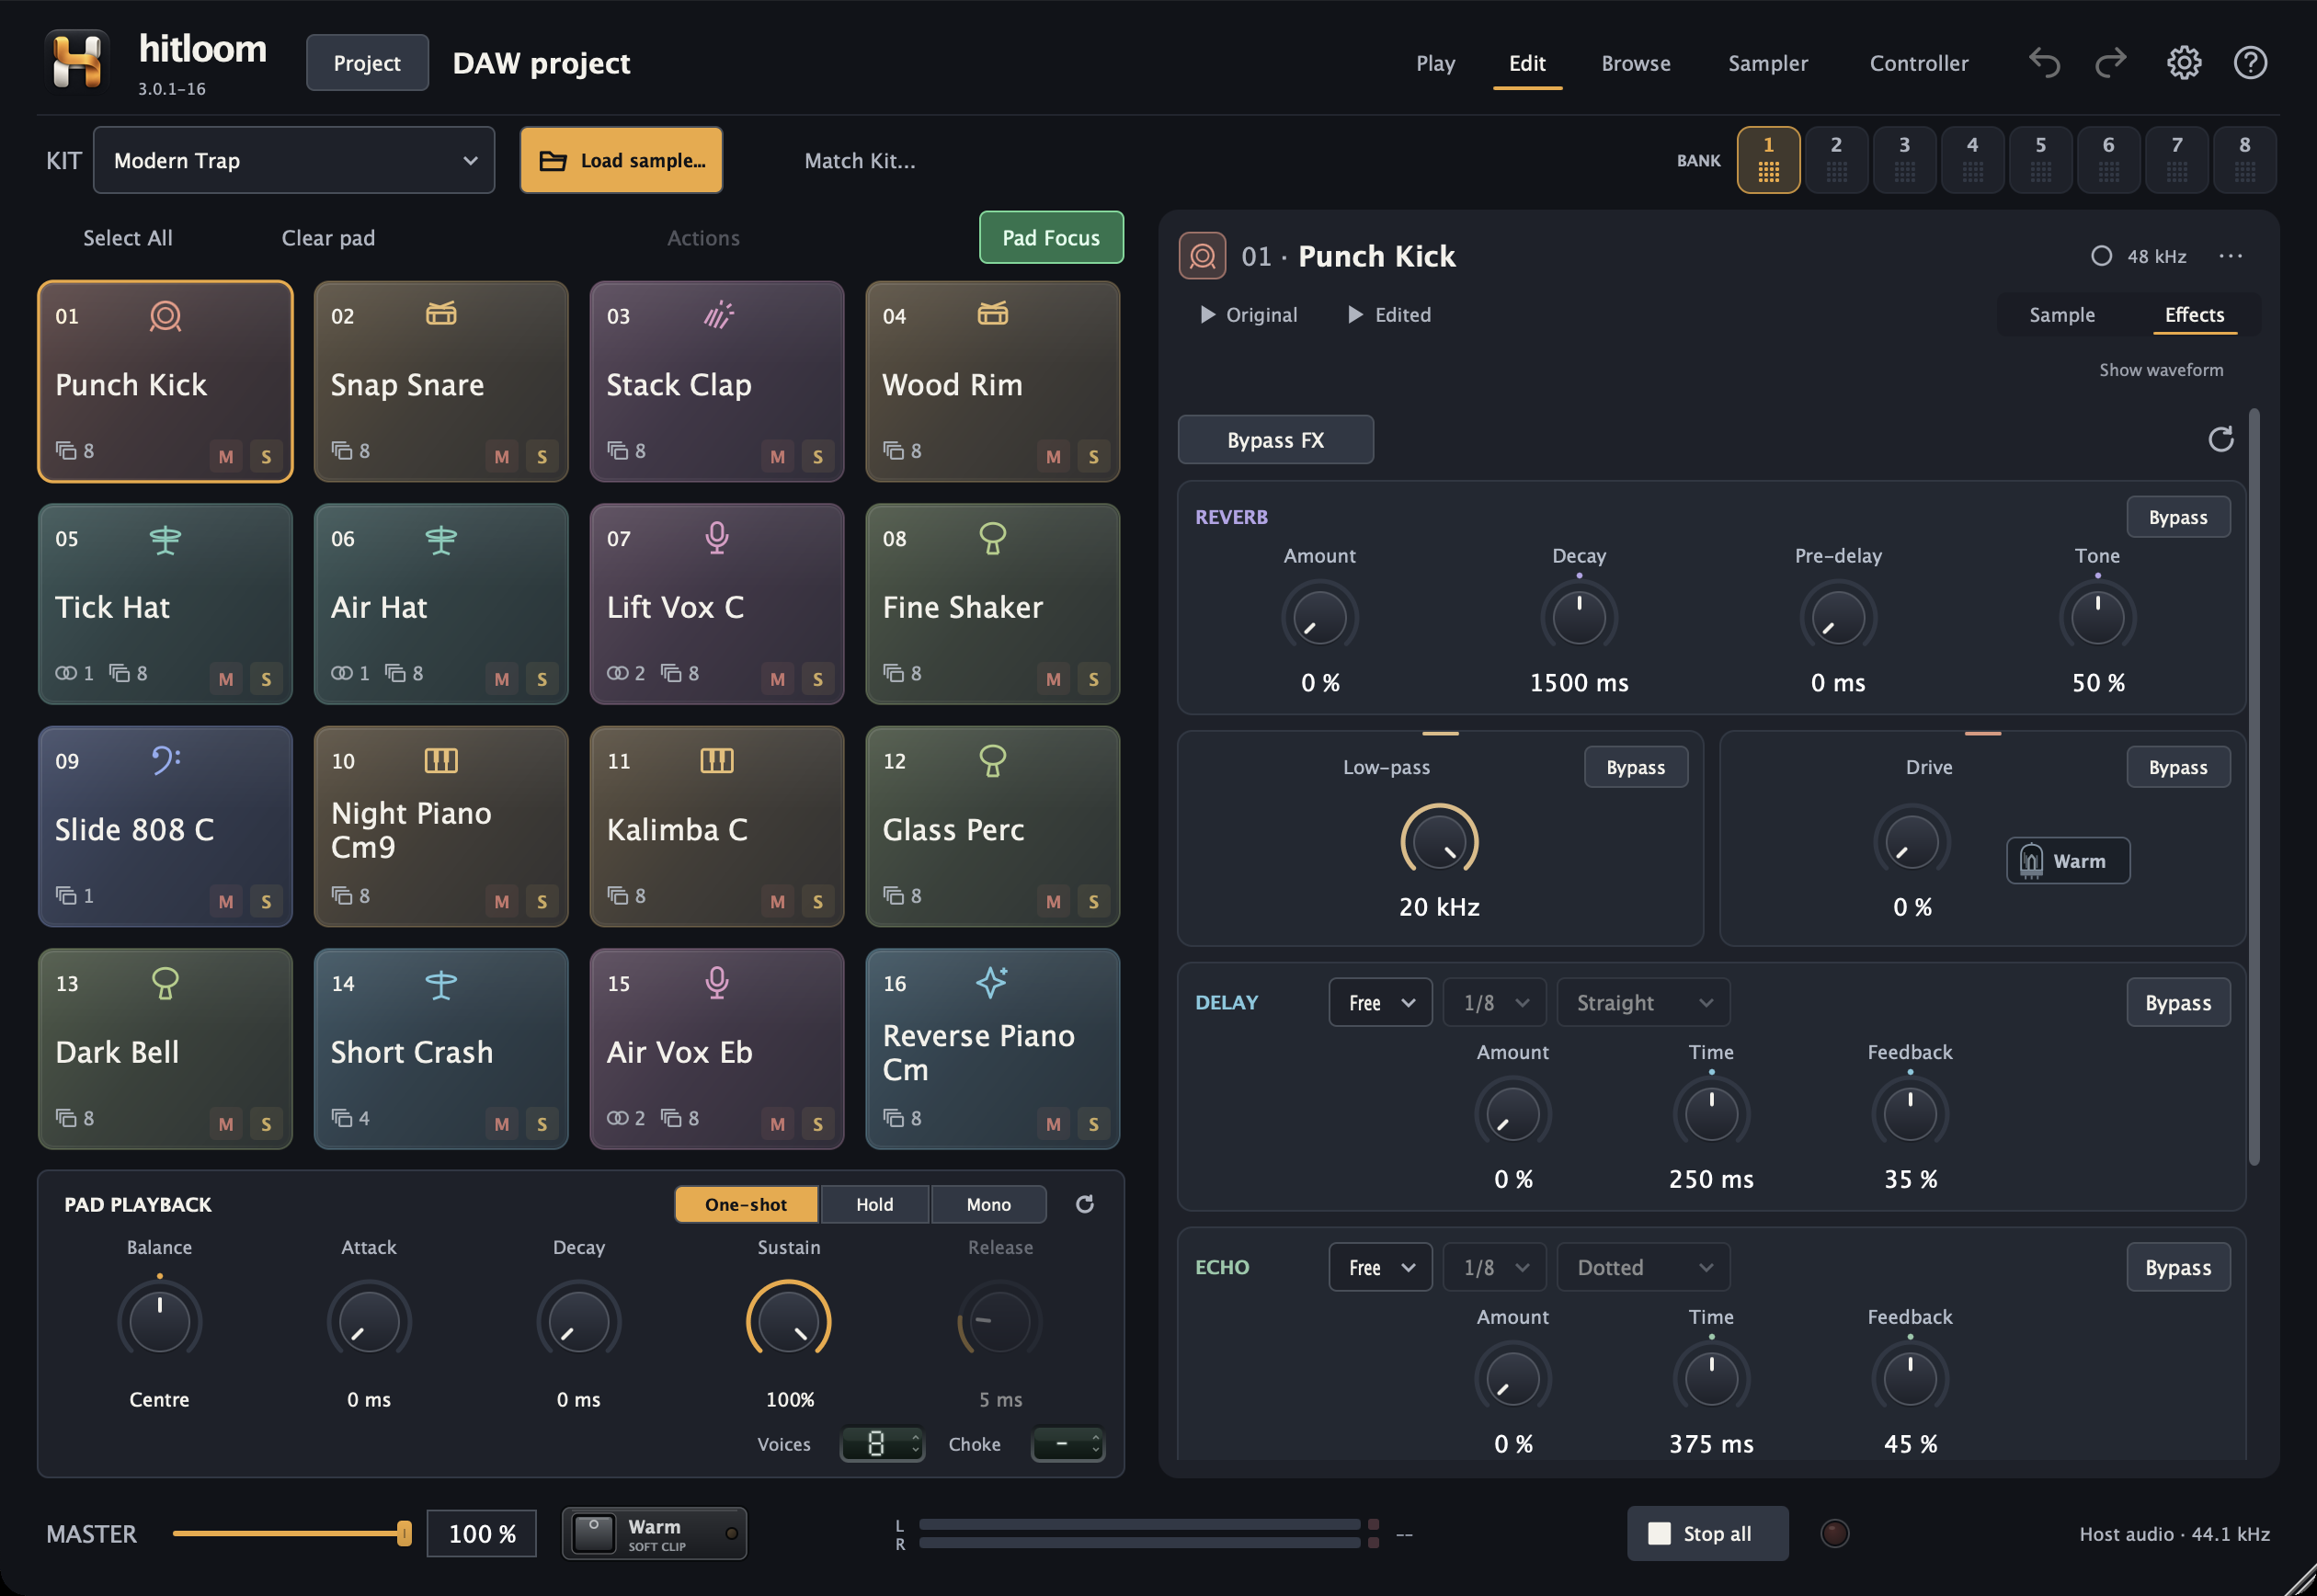Reset all effects with the circular arrow icon
This screenshot has width=2317, height=1596.
tap(2220, 439)
